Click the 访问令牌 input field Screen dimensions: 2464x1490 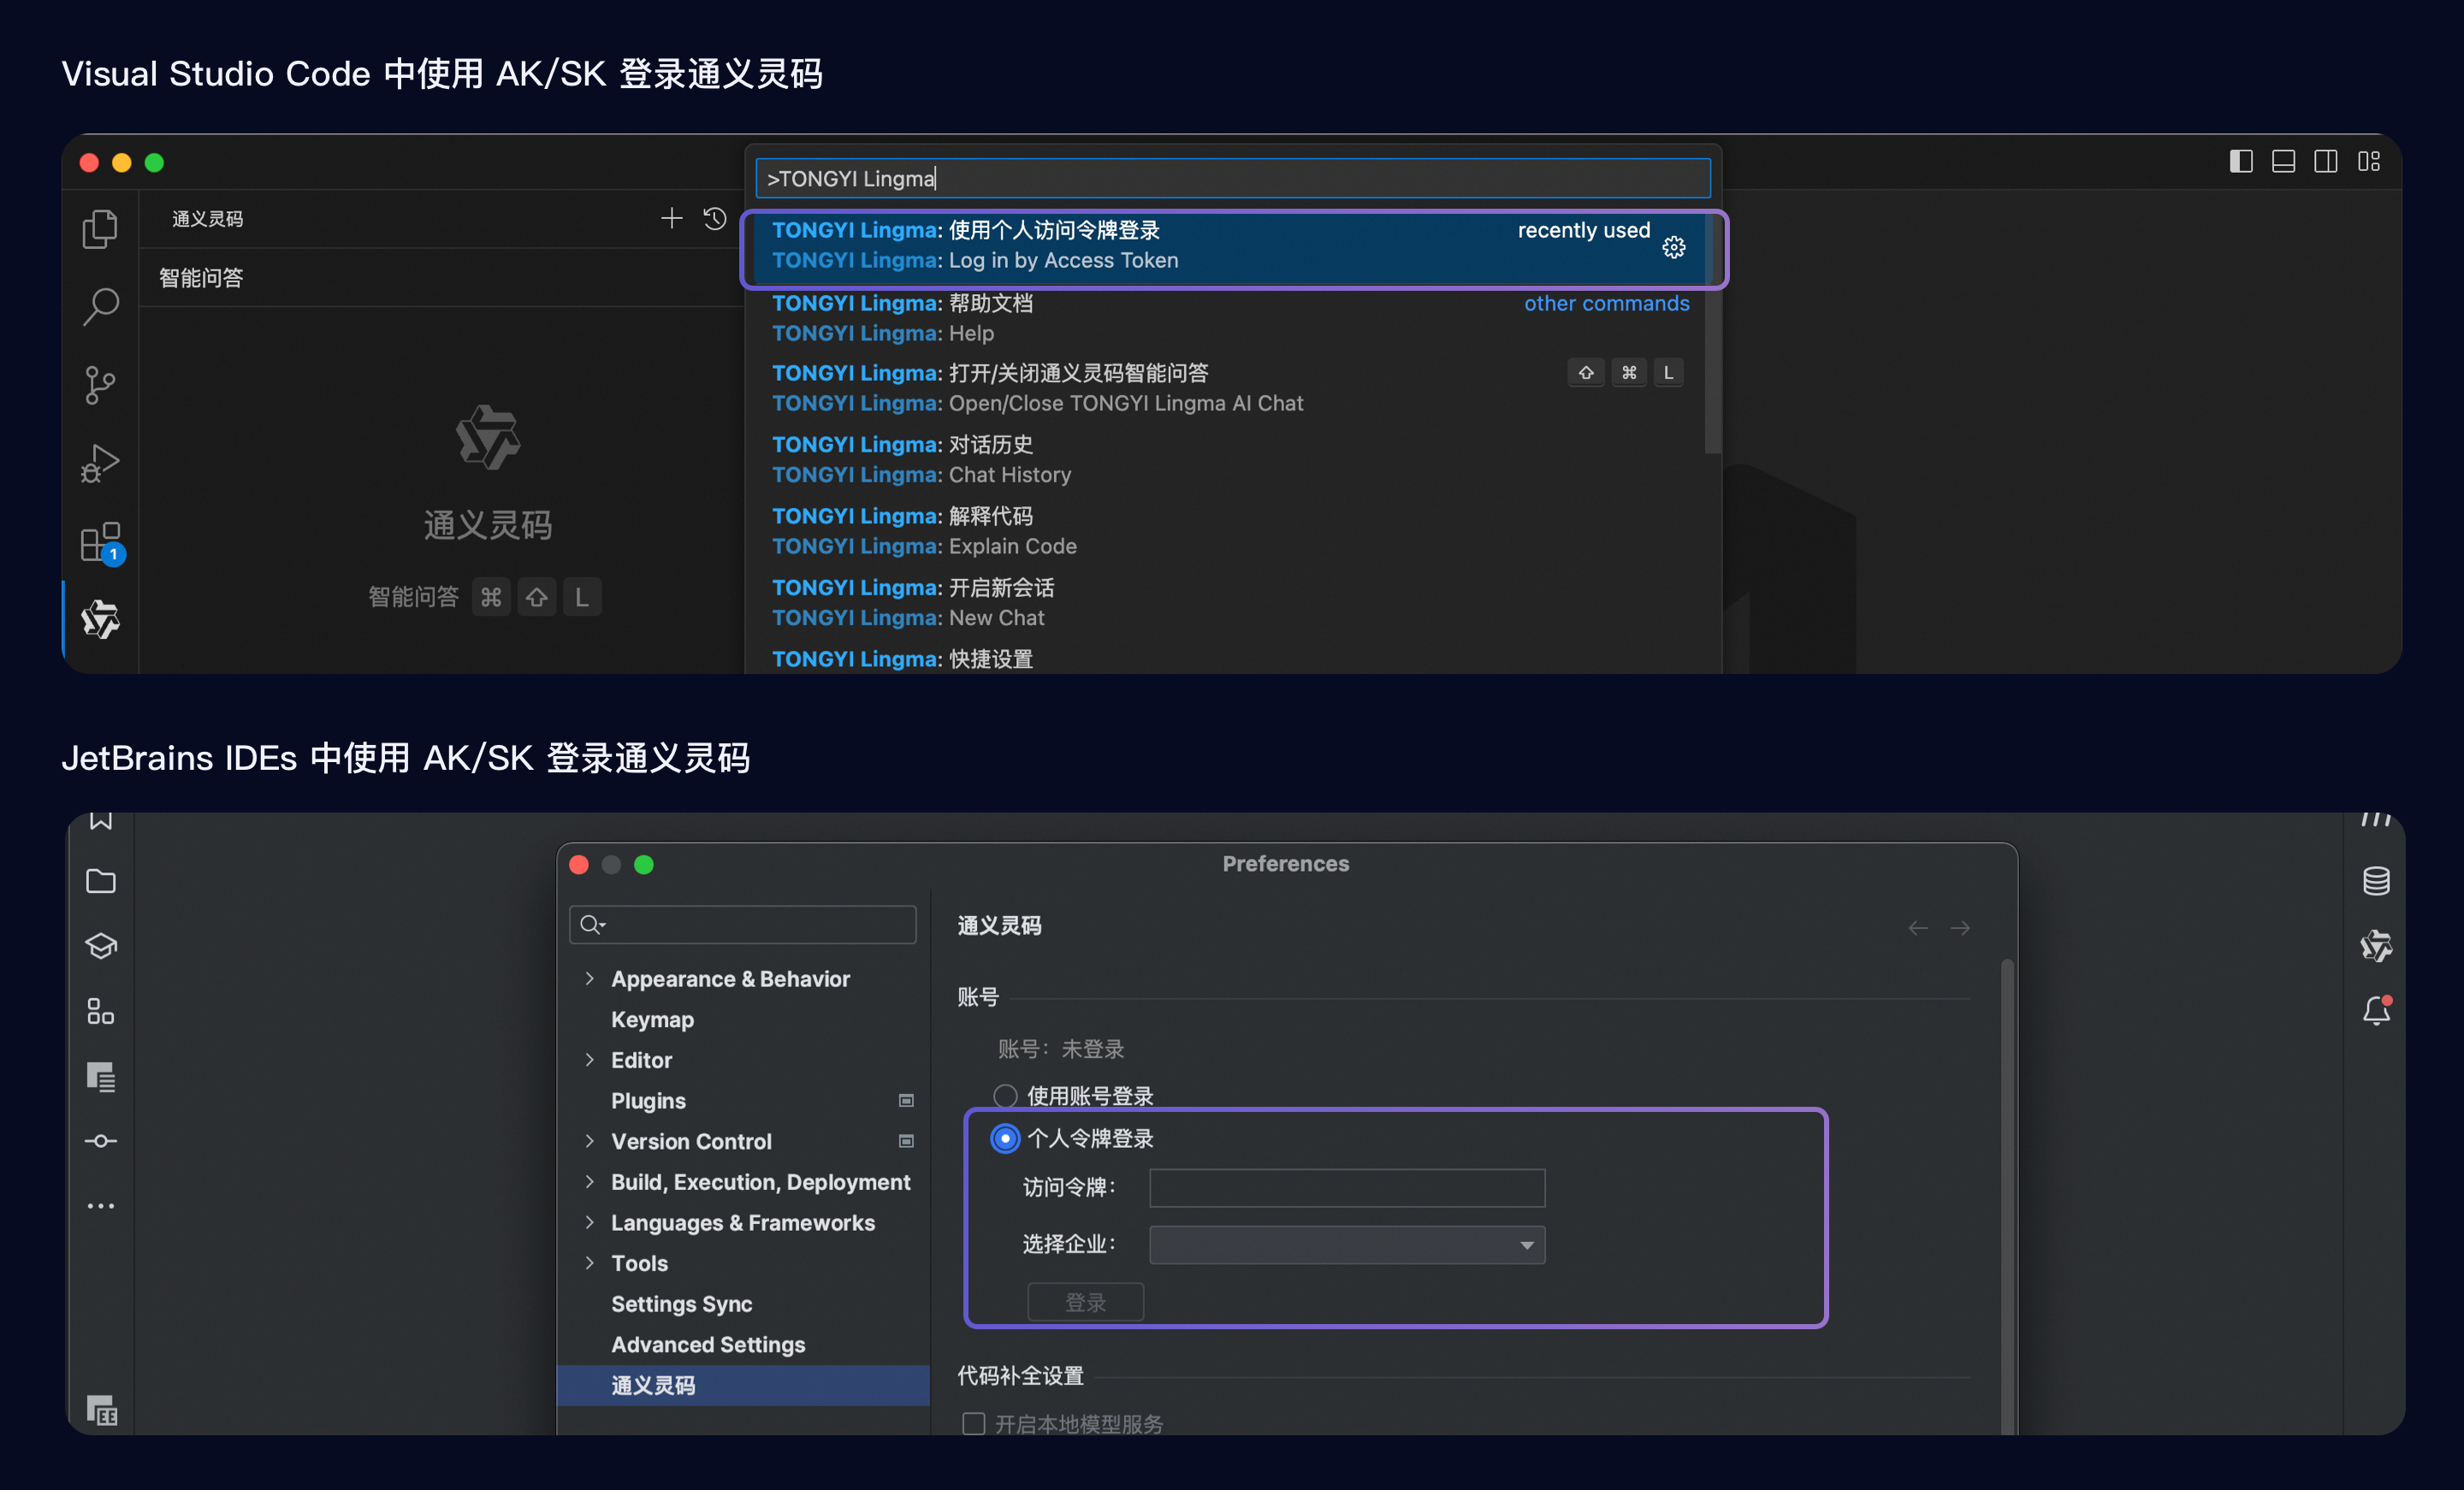coord(1347,1187)
